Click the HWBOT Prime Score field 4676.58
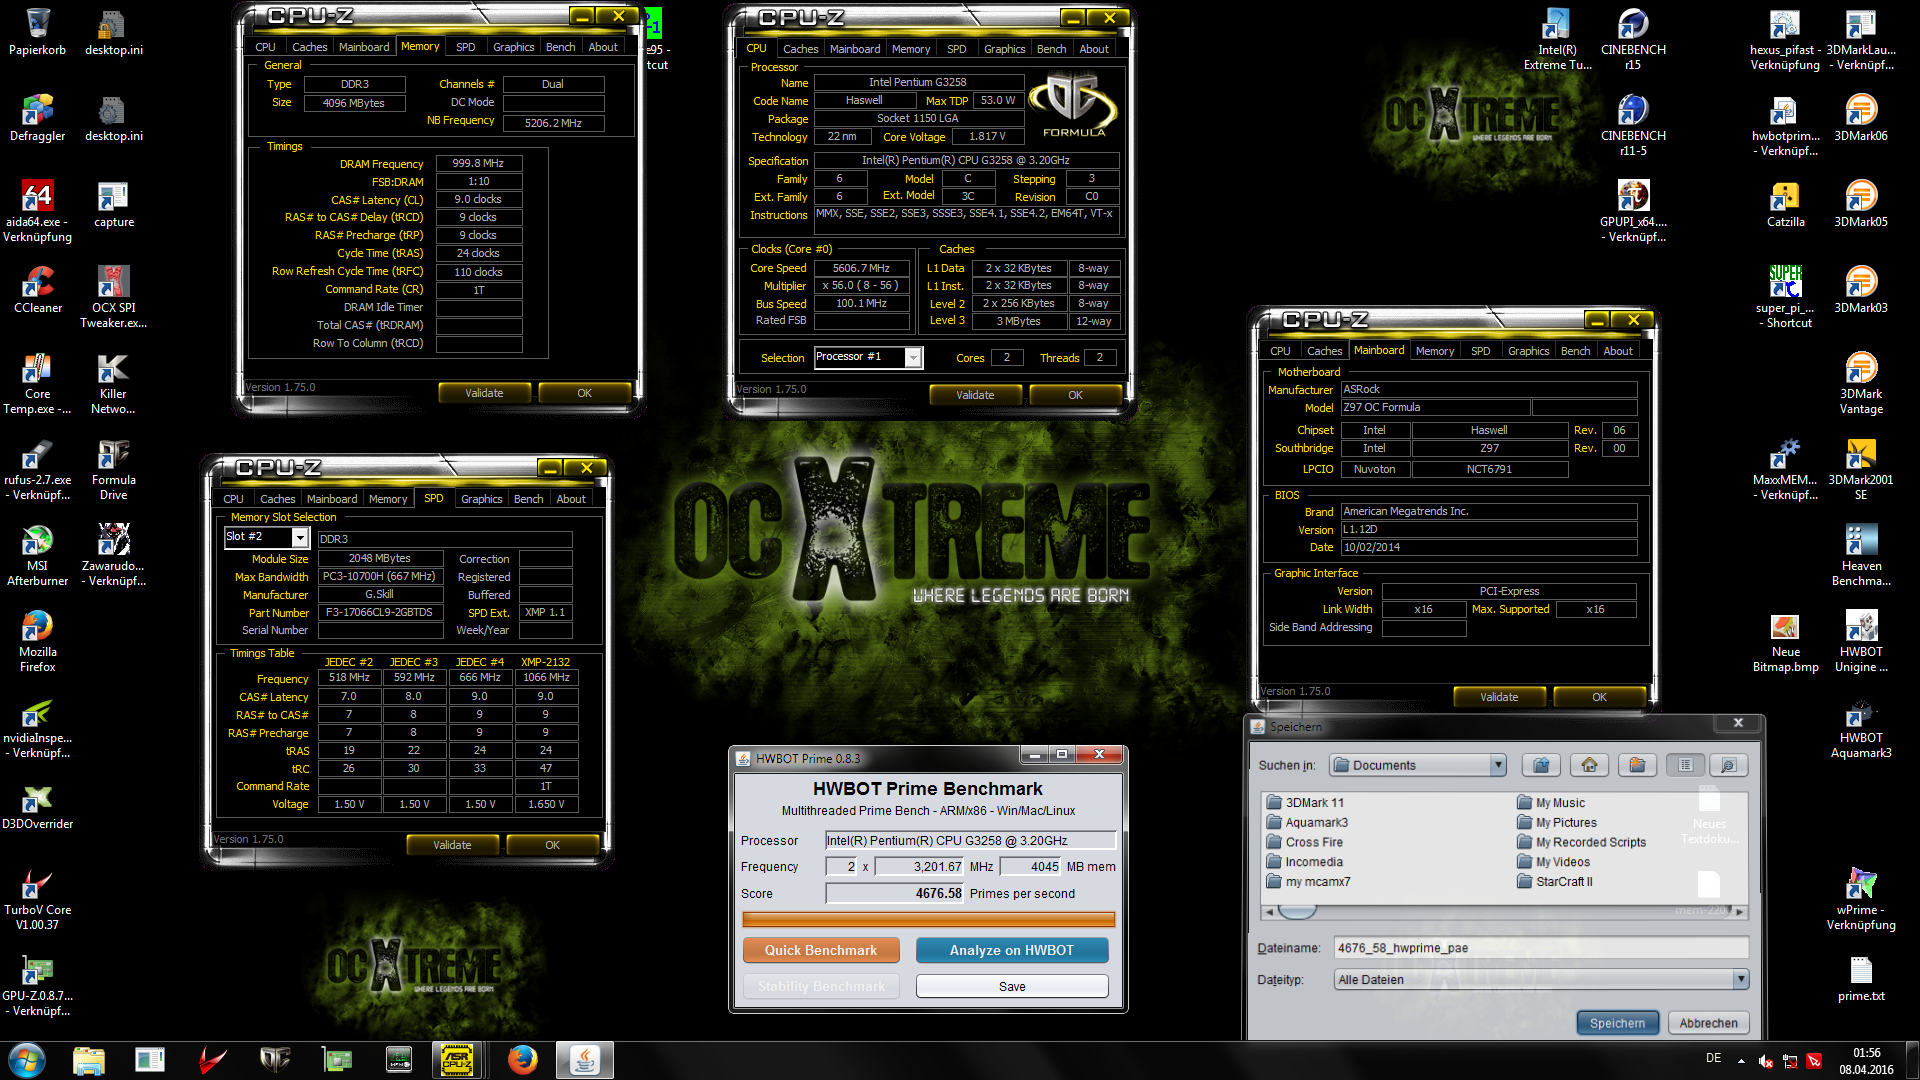1920x1080 pixels. click(895, 893)
